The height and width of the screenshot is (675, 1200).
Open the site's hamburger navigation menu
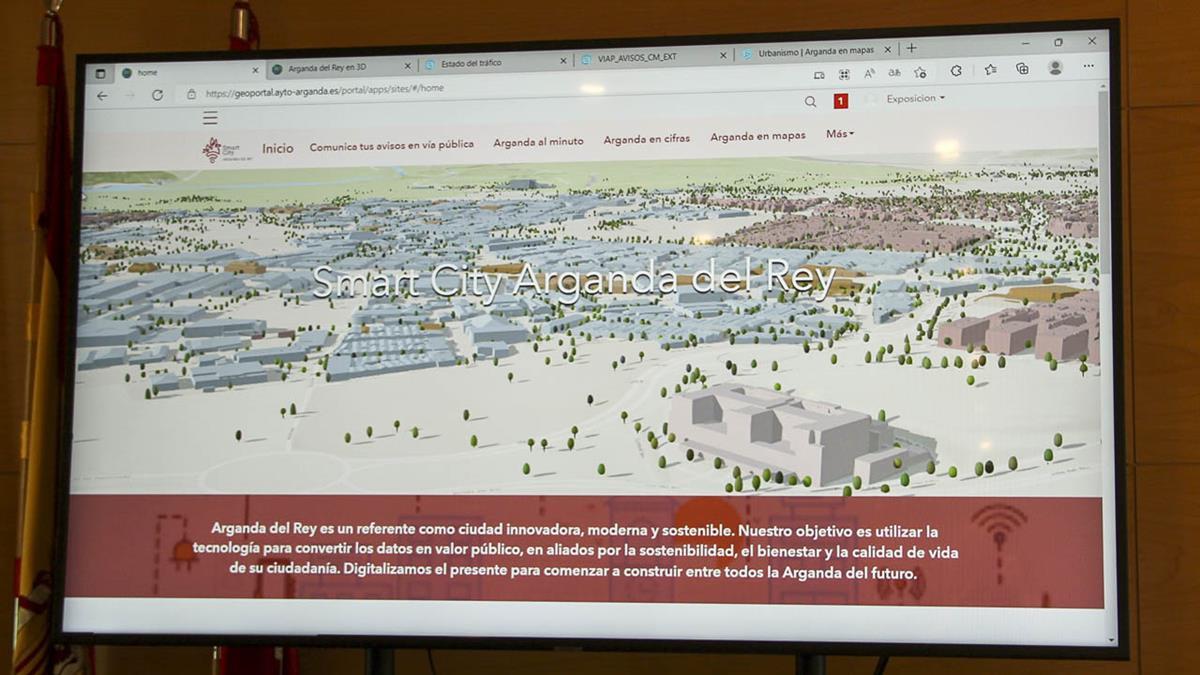(209, 116)
